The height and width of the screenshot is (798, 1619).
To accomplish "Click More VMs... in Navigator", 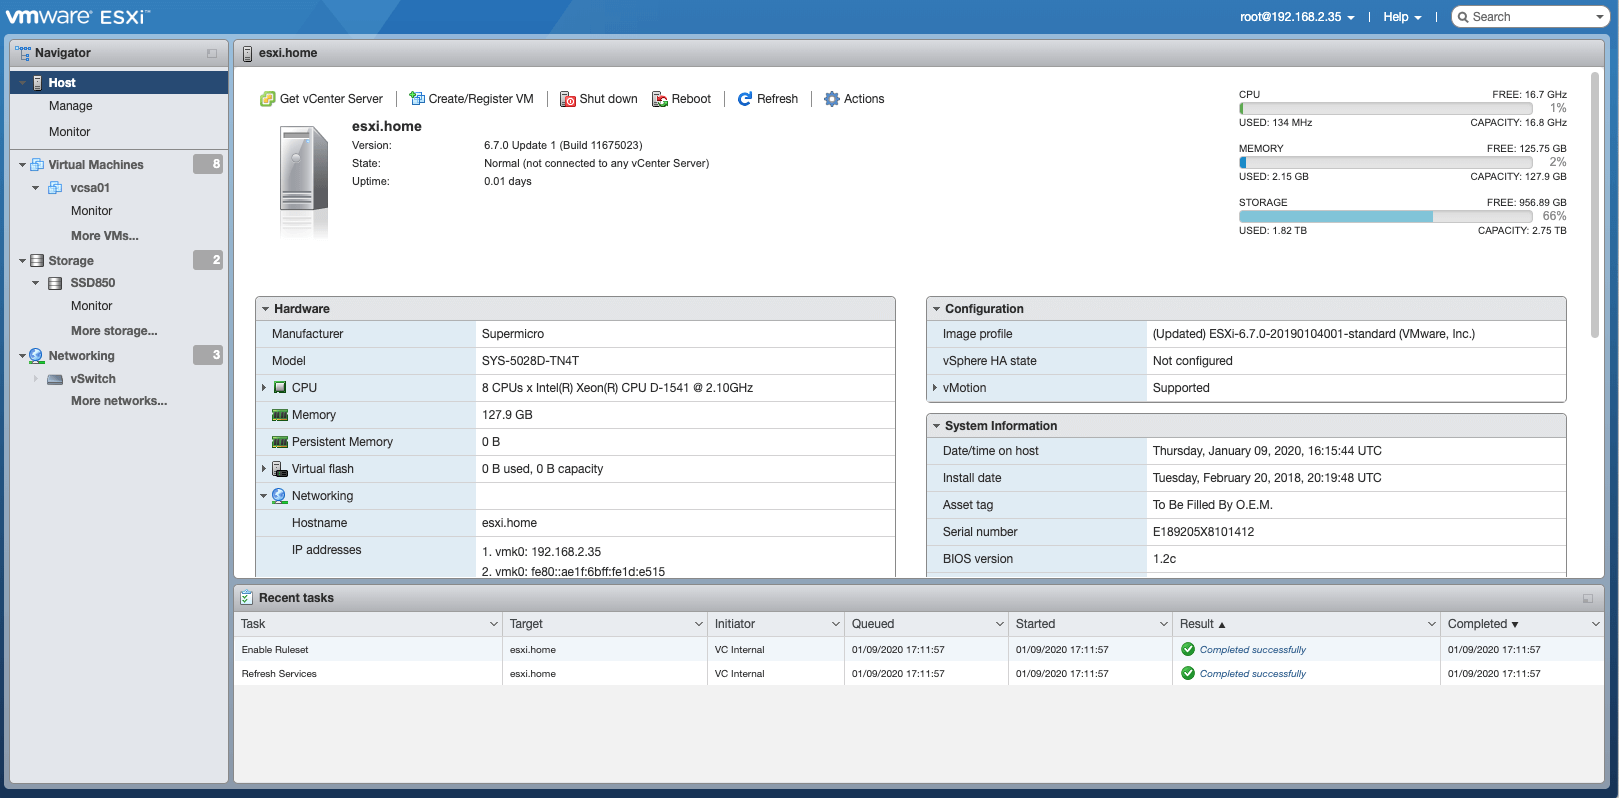I will point(105,236).
